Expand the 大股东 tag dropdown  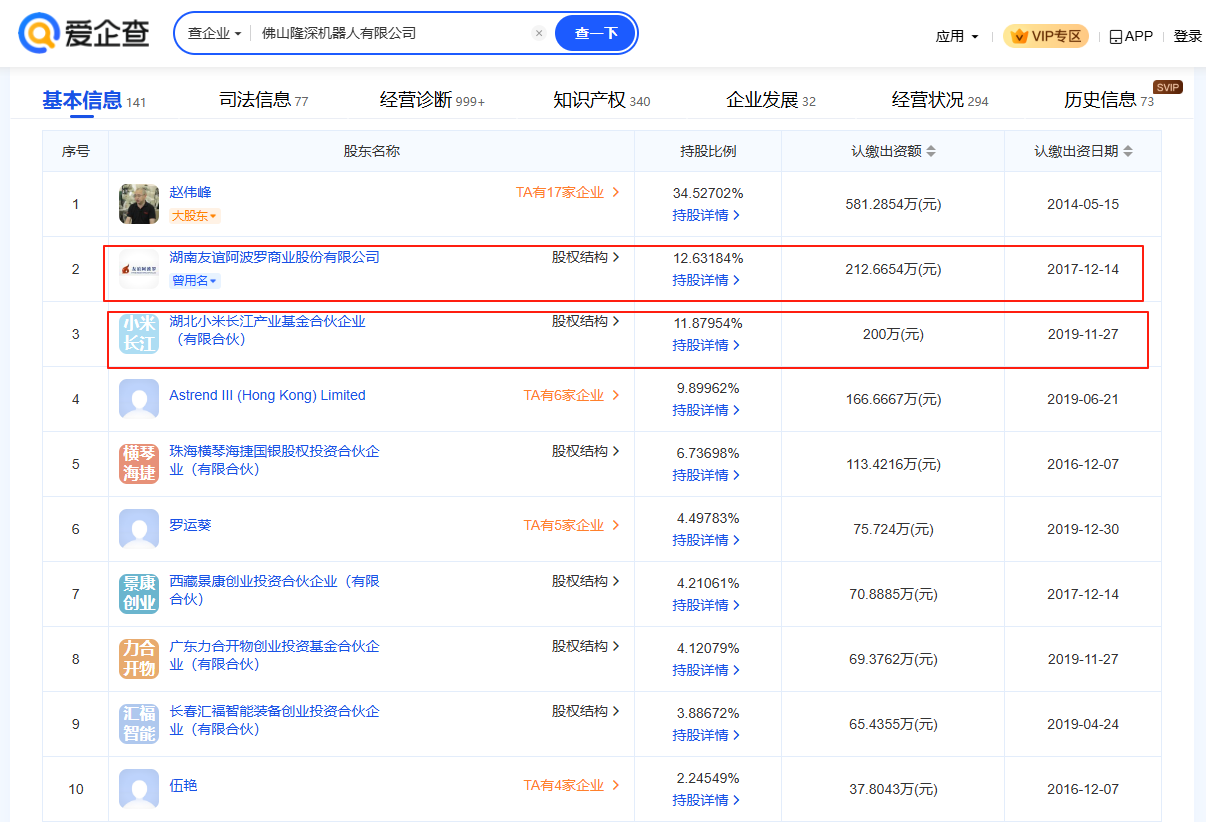click(194, 216)
